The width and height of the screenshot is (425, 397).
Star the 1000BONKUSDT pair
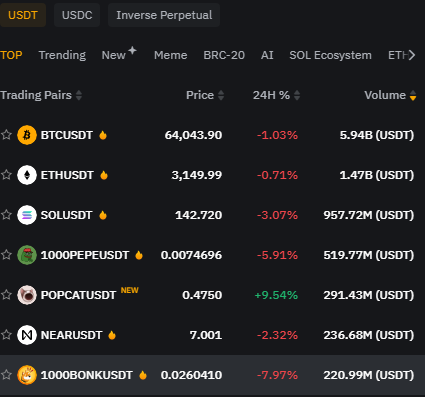click(x=6, y=375)
